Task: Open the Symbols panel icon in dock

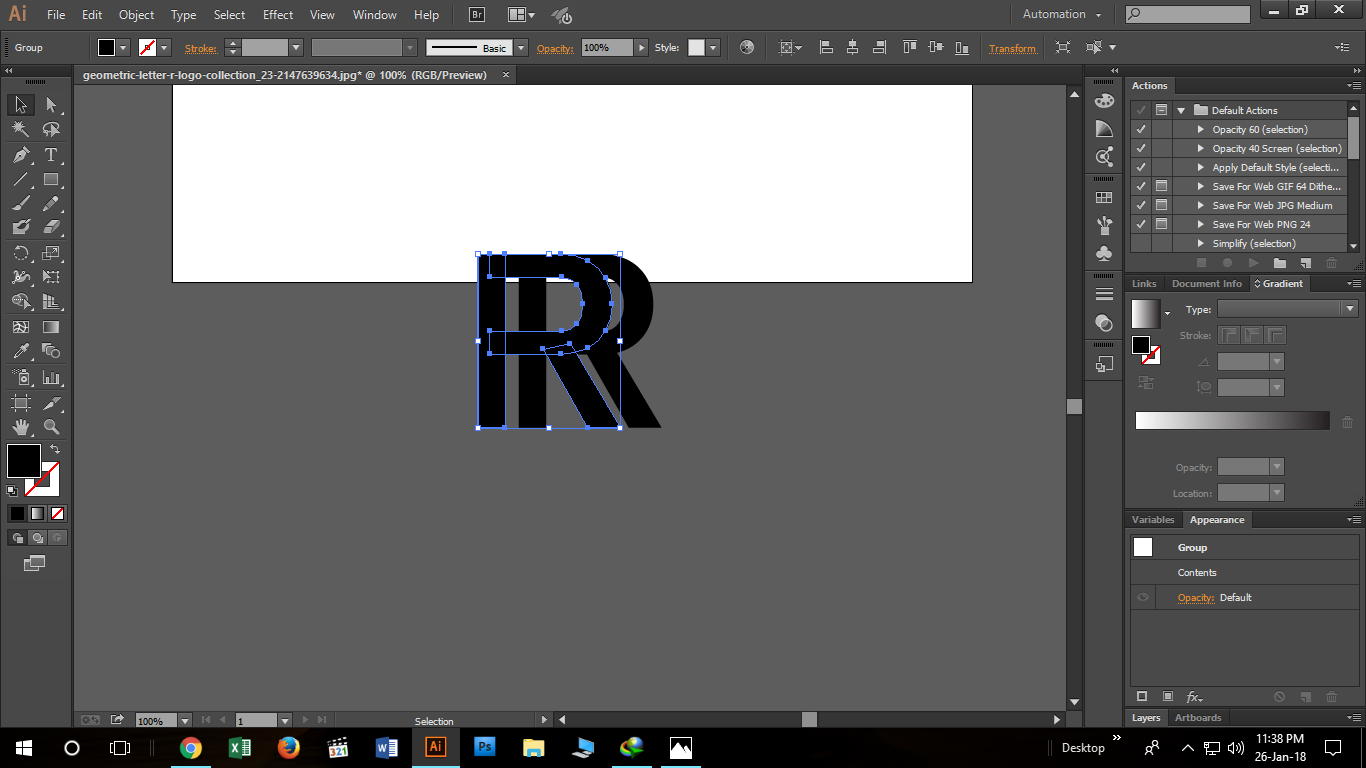Action: click(1104, 254)
